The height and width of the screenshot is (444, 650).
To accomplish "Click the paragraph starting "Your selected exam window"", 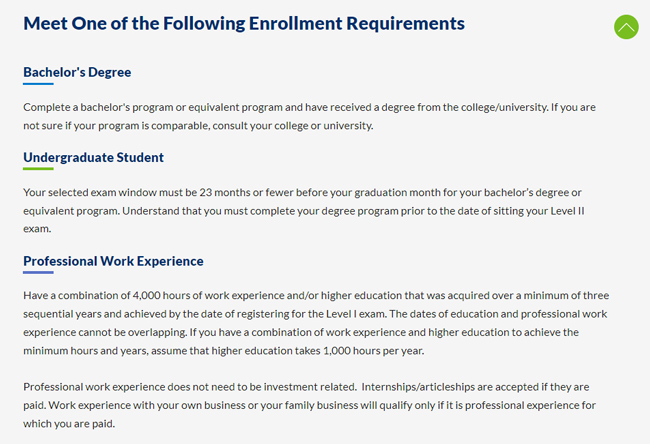I will 310,210.
